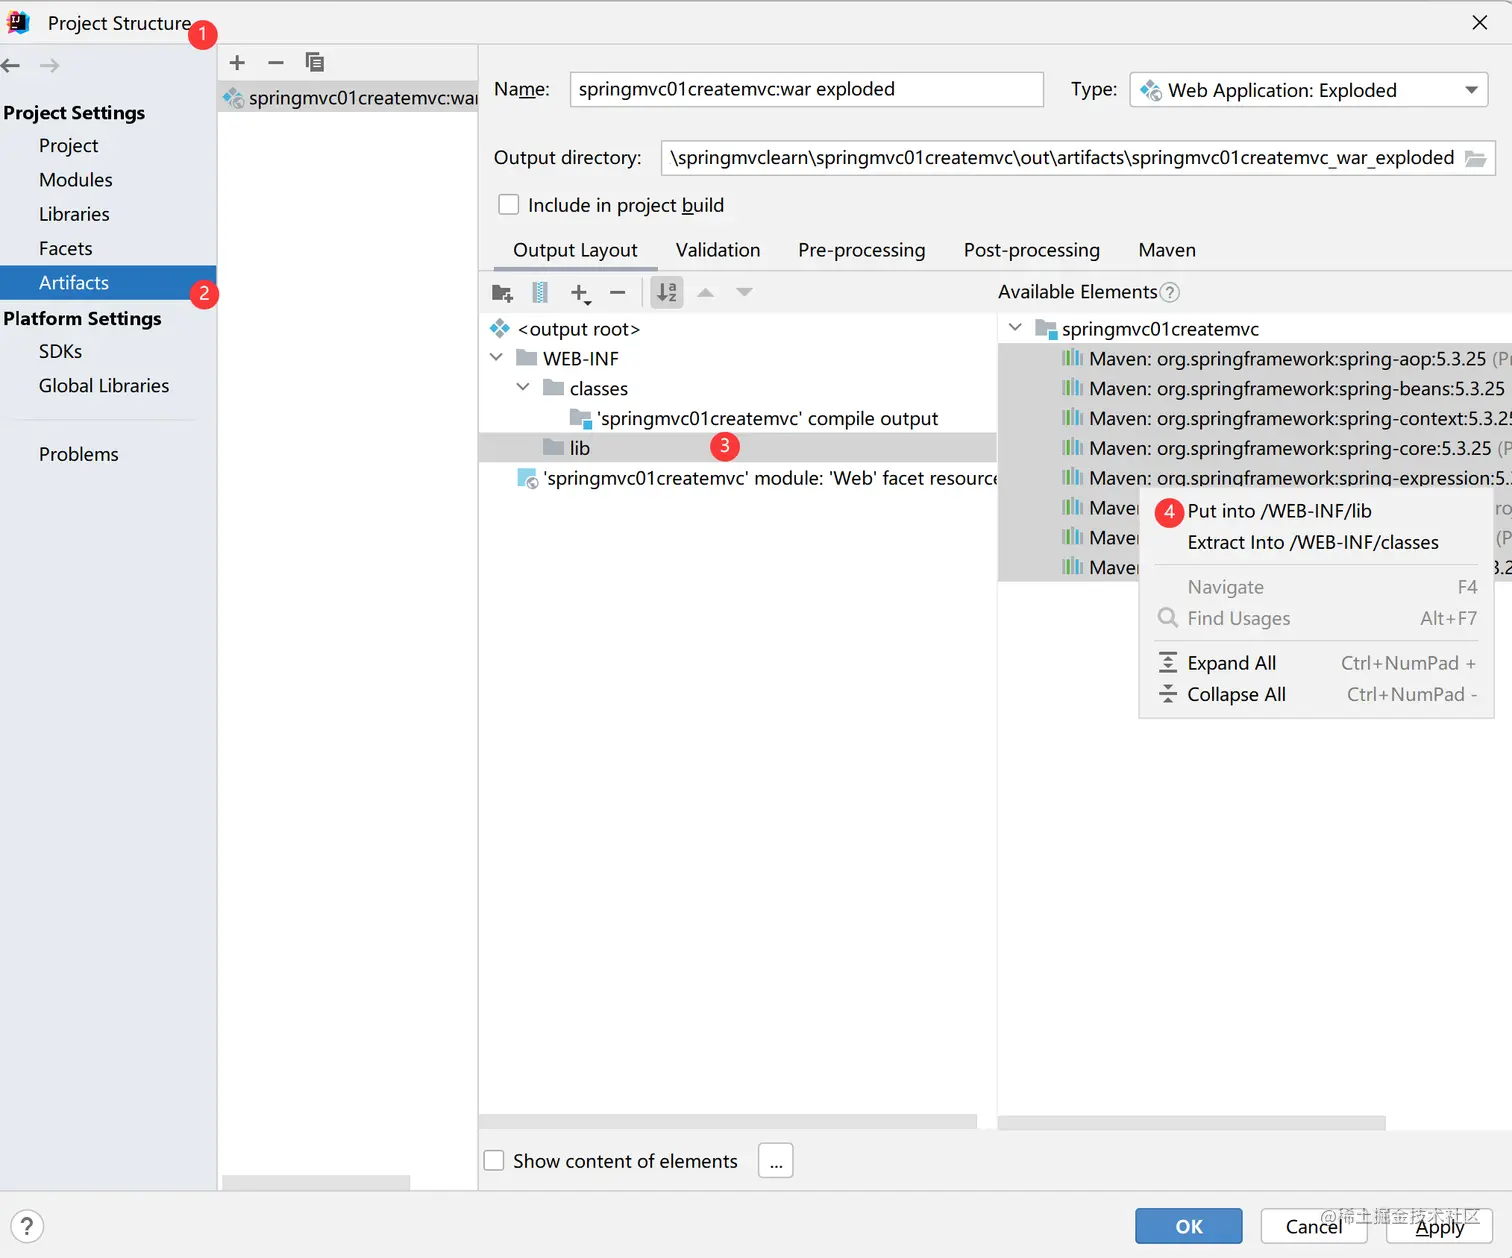Viewport: 1512px width, 1258px height.
Task: Move selected layout element up
Action: coord(706,293)
